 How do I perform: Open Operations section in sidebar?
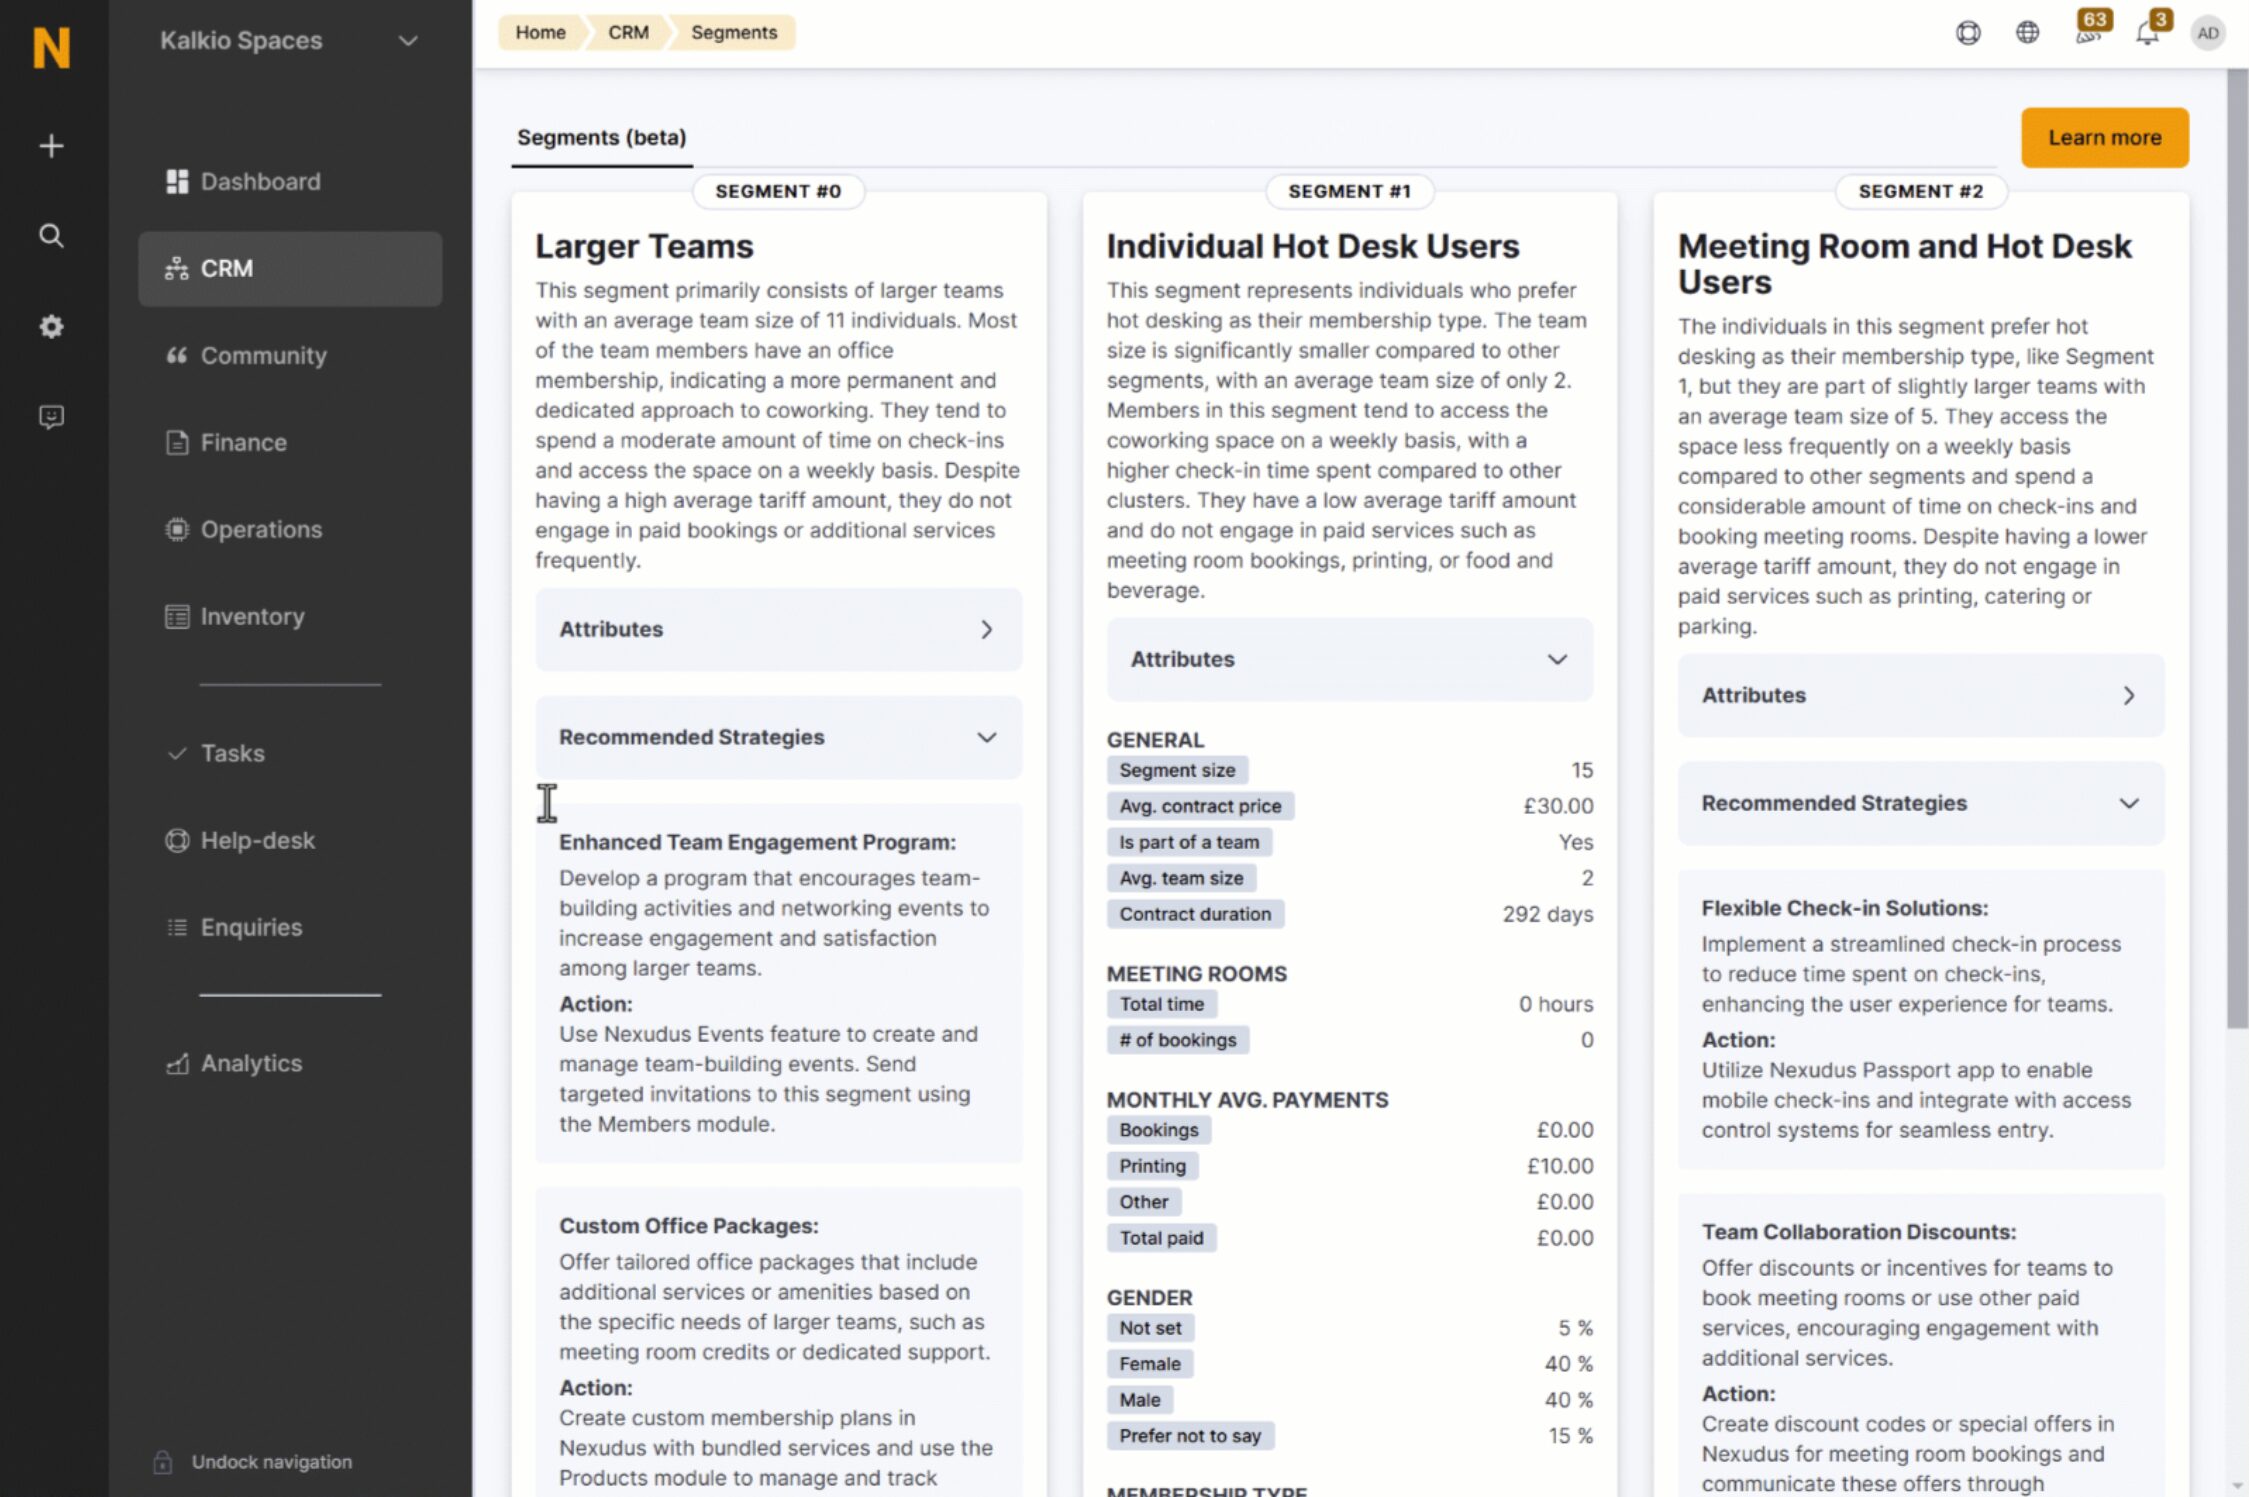pyautogui.click(x=261, y=529)
